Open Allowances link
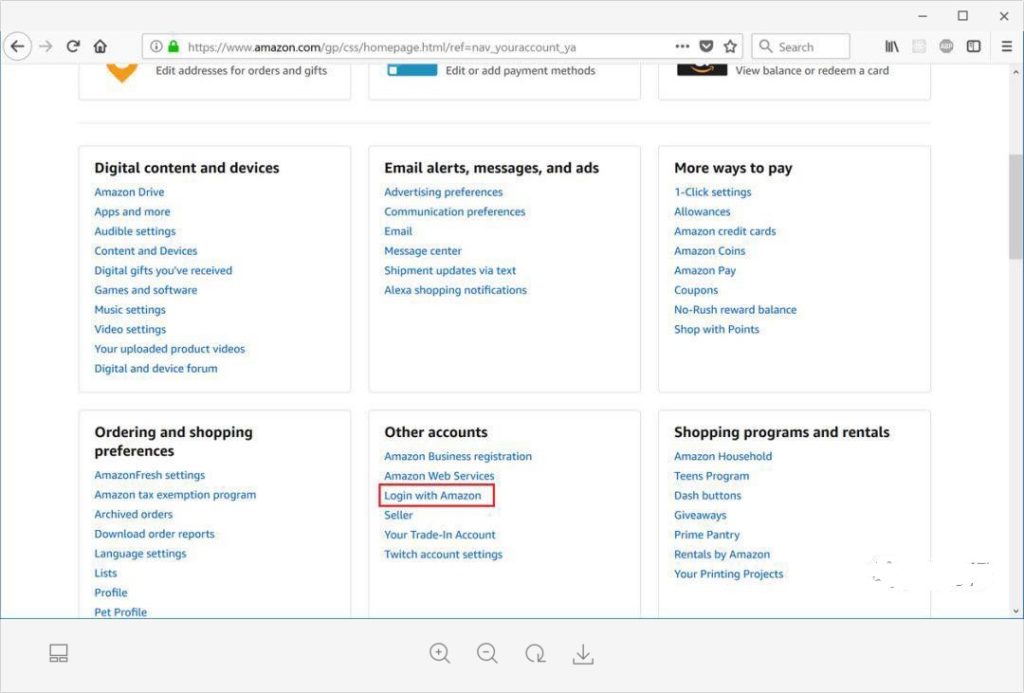This screenshot has height=693, width=1024. point(702,212)
